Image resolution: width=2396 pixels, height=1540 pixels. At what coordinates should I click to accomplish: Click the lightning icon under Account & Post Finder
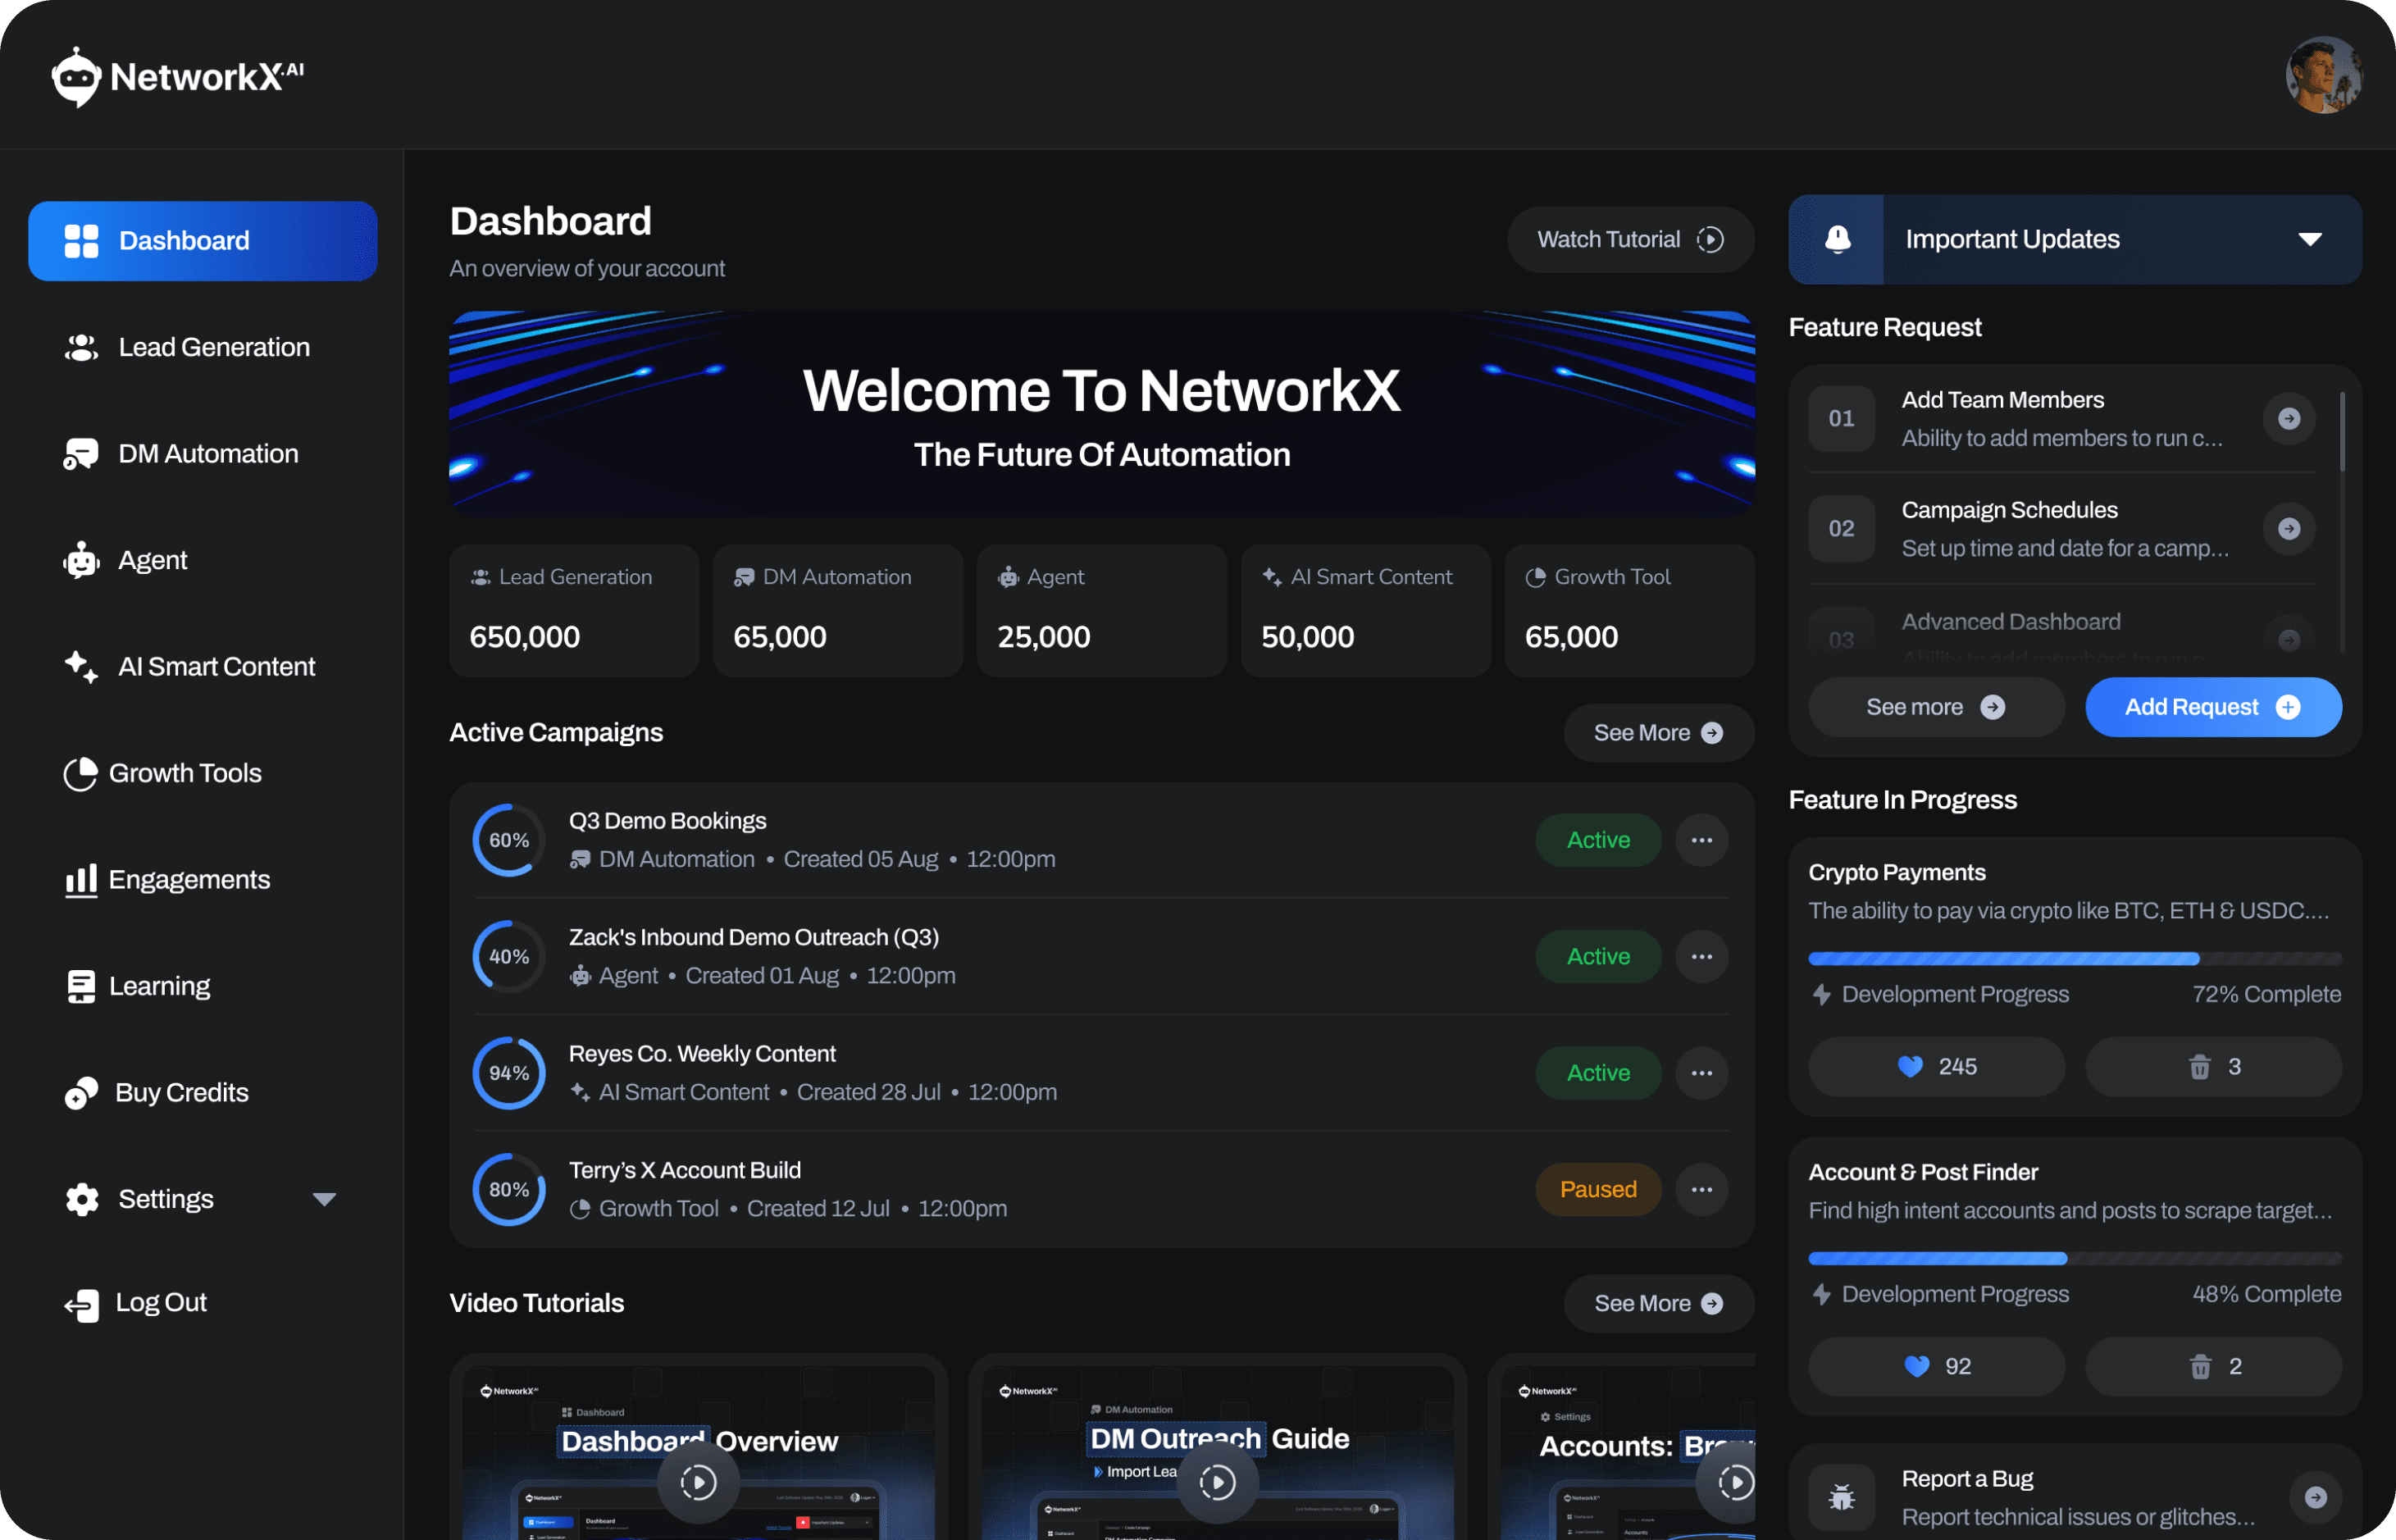(x=1822, y=1294)
